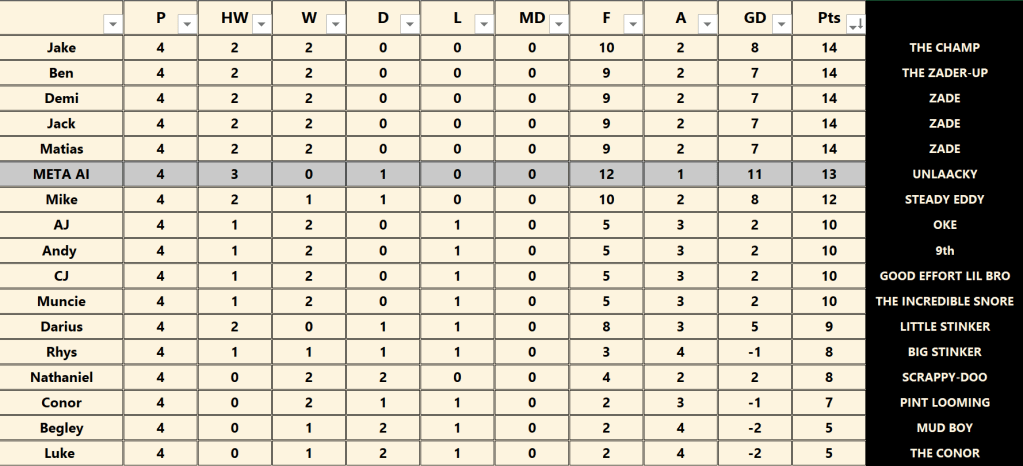
Task: Select the cell containing Jake
Action: [62, 48]
